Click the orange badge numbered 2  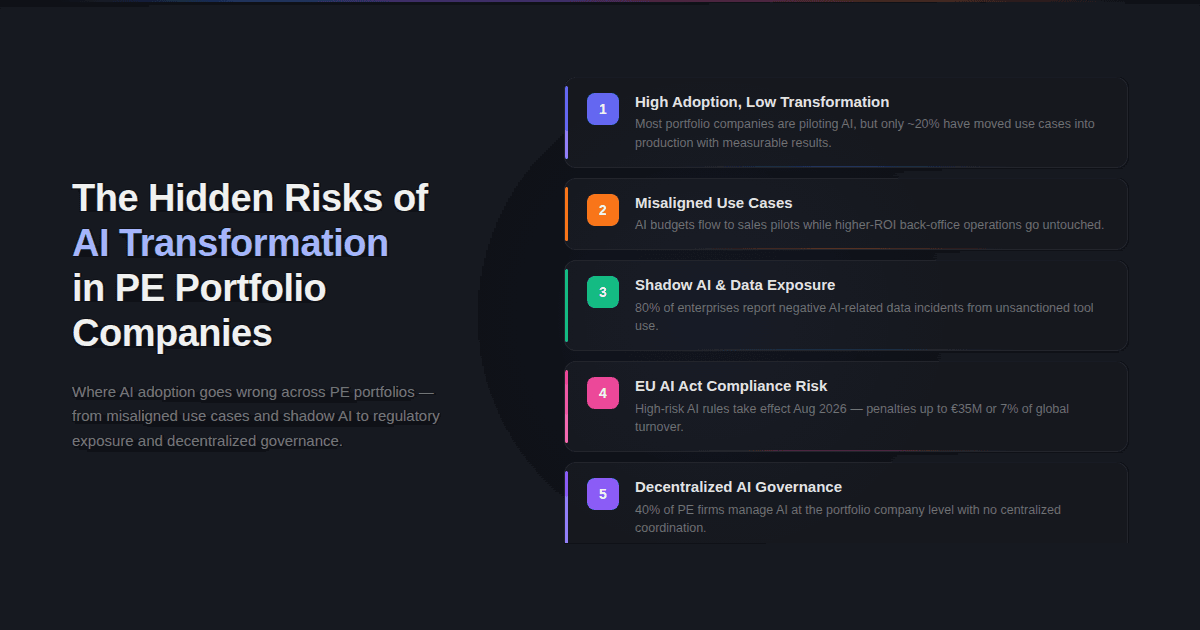tap(602, 210)
